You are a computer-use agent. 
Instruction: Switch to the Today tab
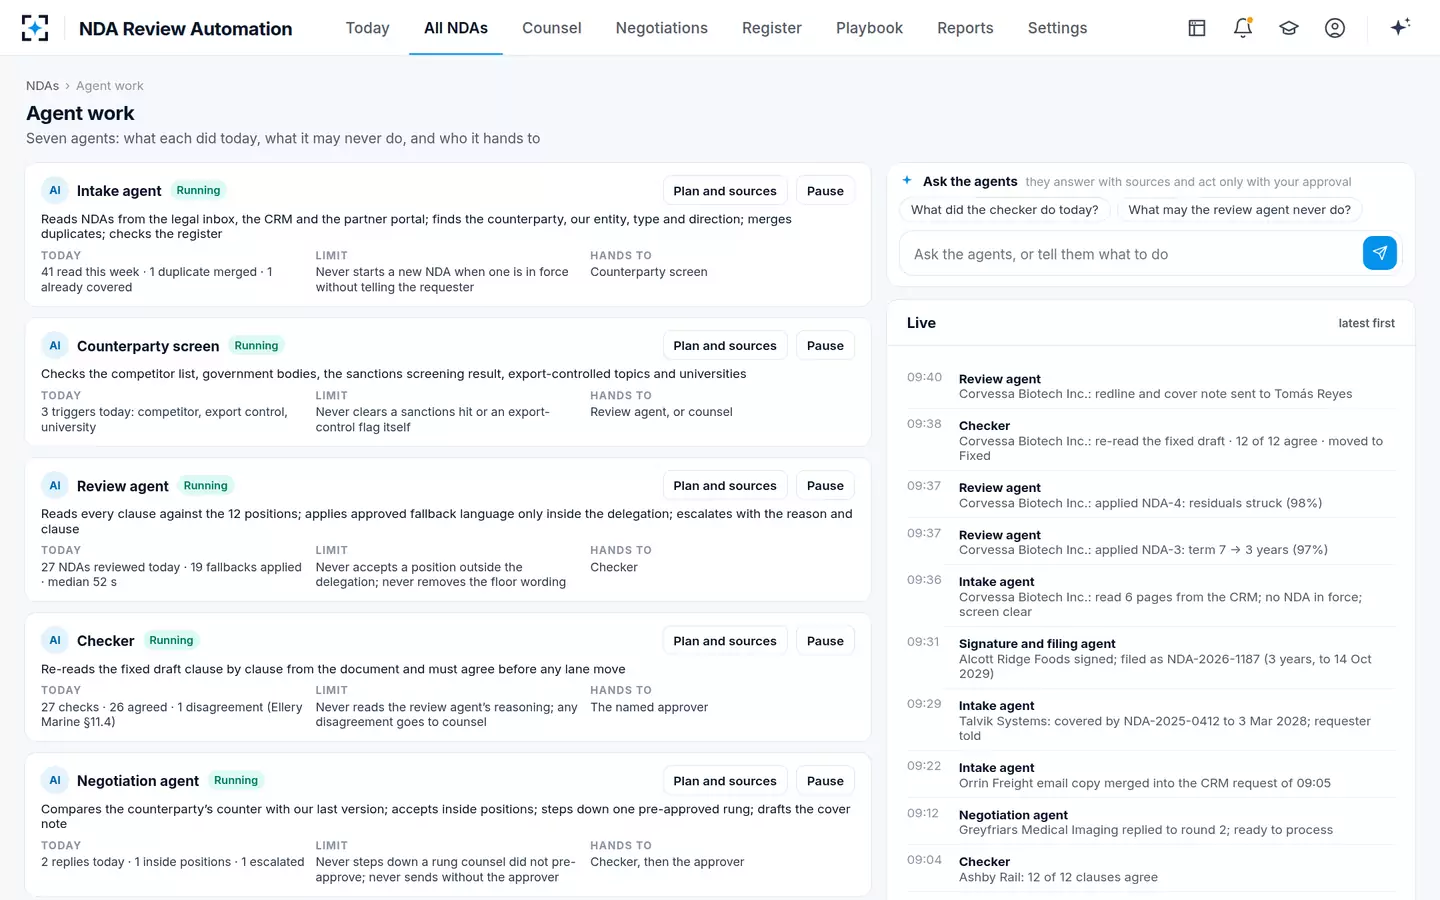[x=367, y=28]
